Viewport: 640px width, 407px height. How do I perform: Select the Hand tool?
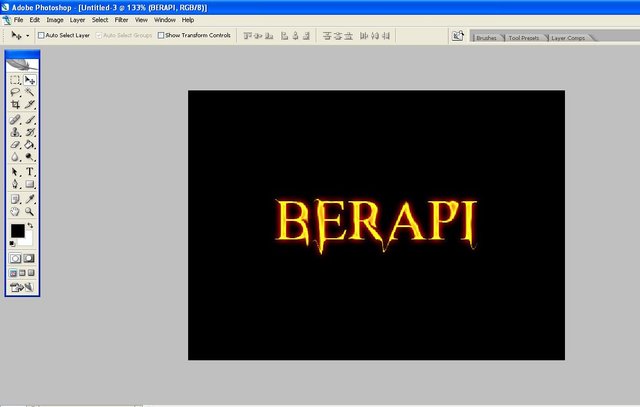click(15, 211)
